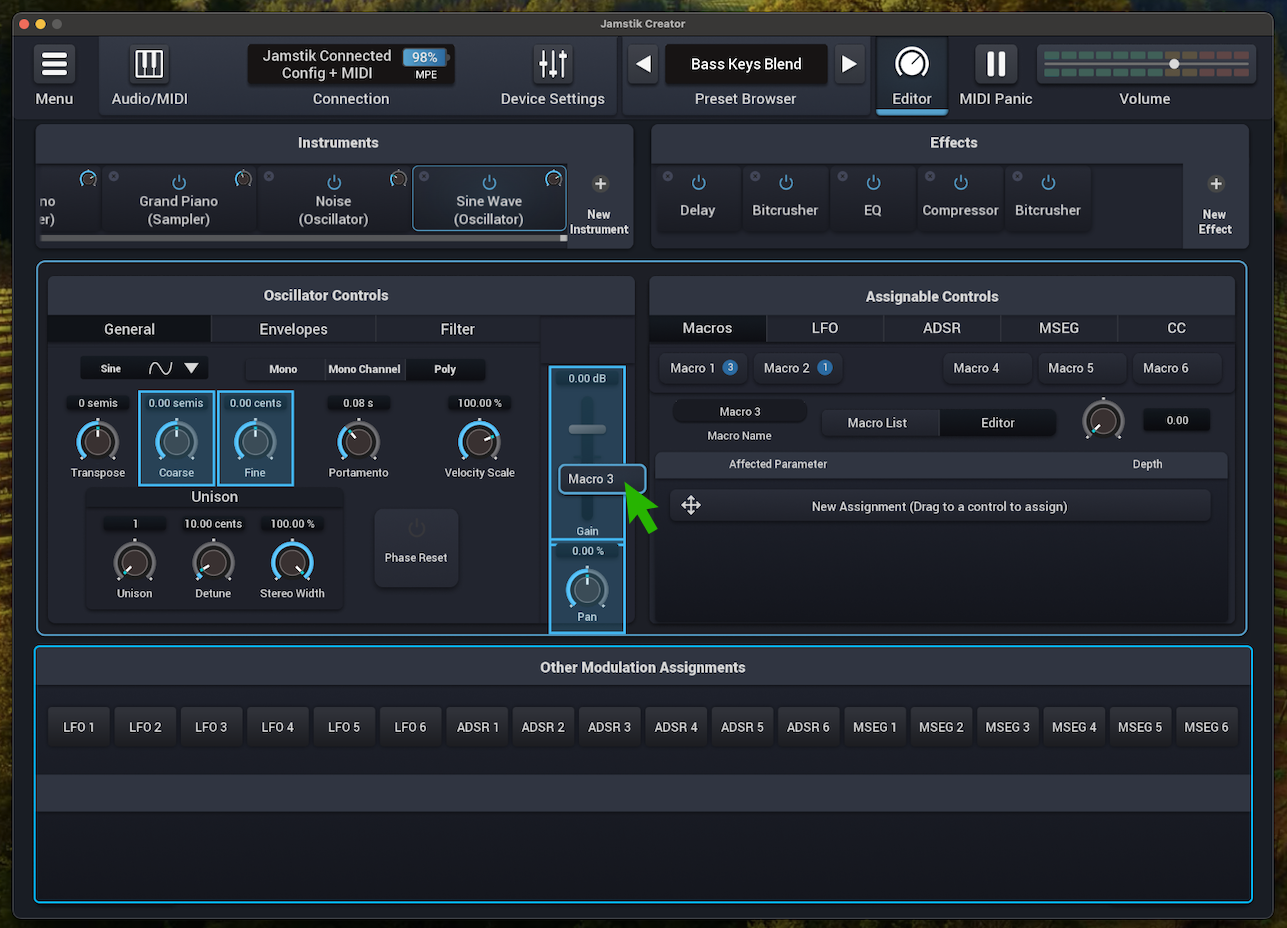Toggle power on Grand Piano (Sampler) instrument
Image resolution: width=1287 pixels, height=928 pixels.
pyautogui.click(x=179, y=182)
